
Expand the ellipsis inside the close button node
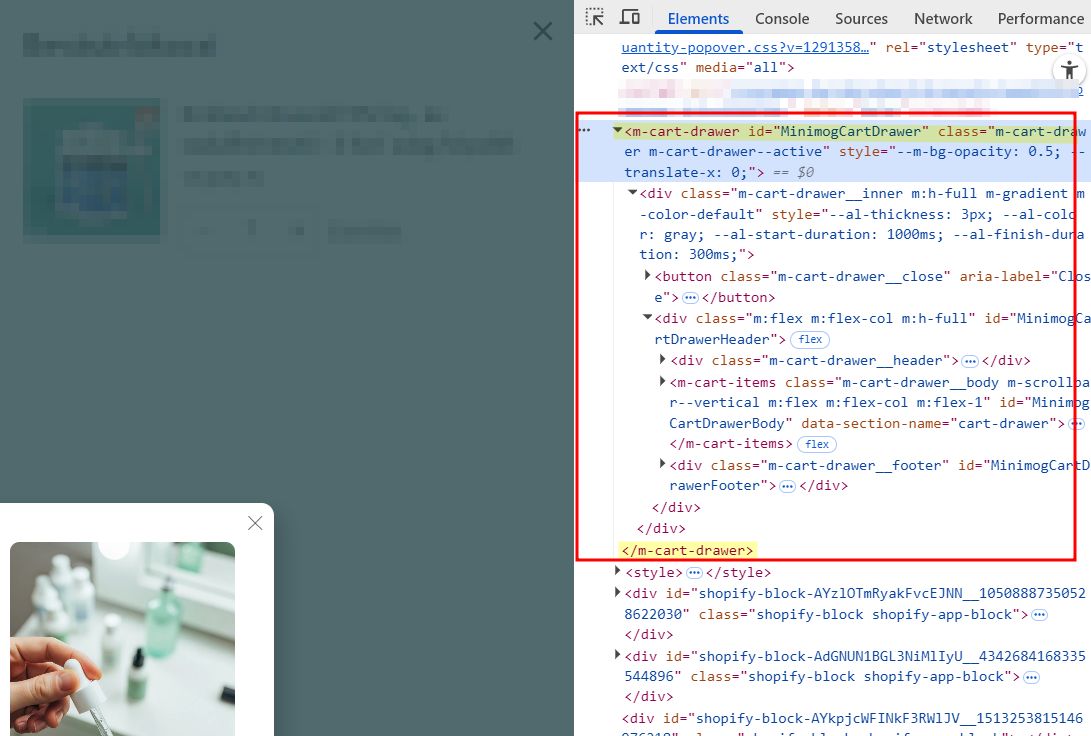(690, 298)
